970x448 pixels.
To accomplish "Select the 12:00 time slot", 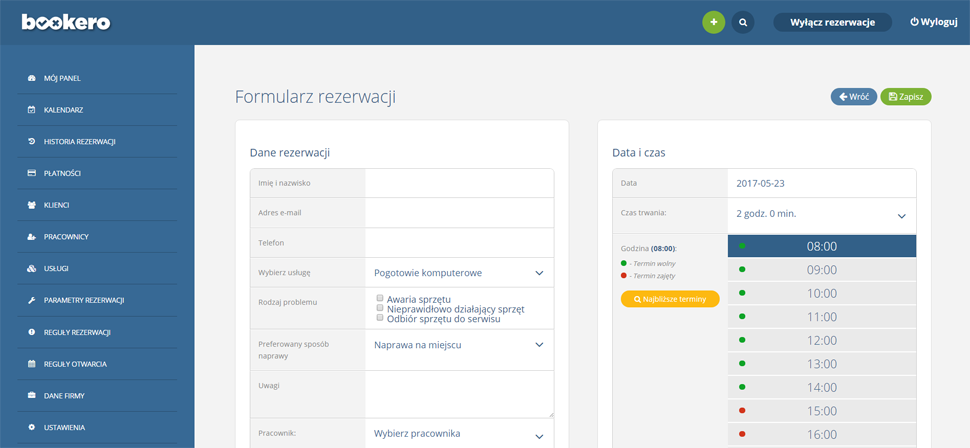I will tap(822, 340).
